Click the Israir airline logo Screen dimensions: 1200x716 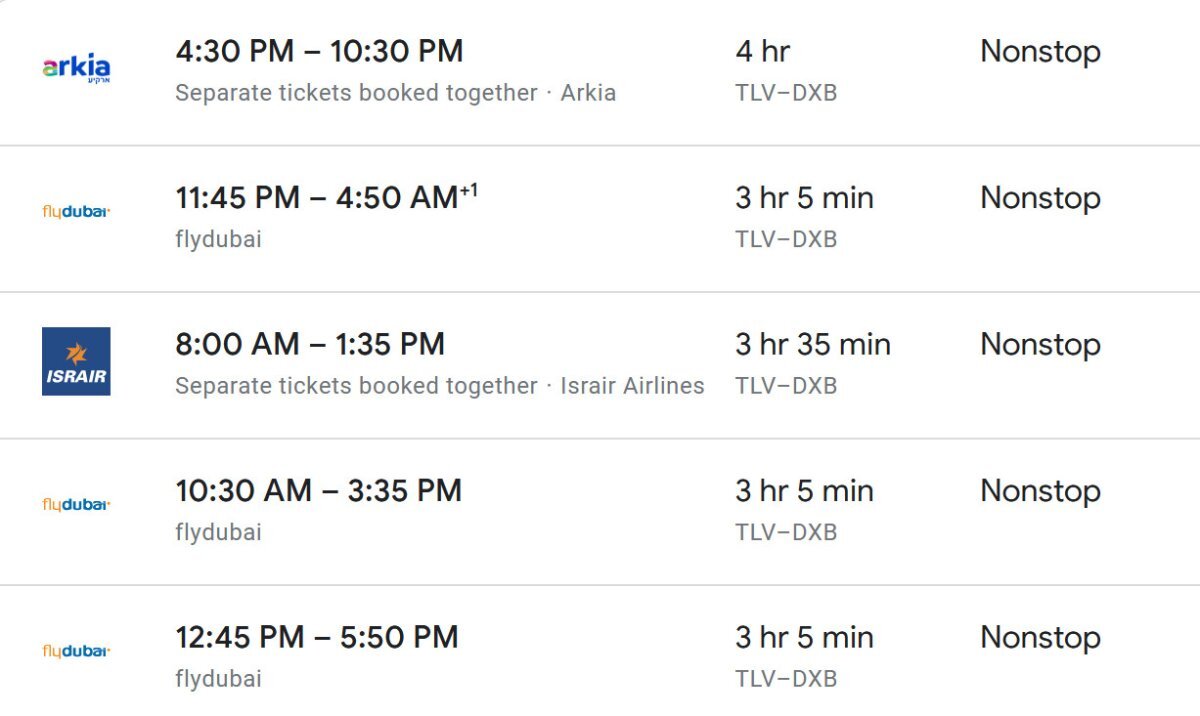[x=76, y=362]
